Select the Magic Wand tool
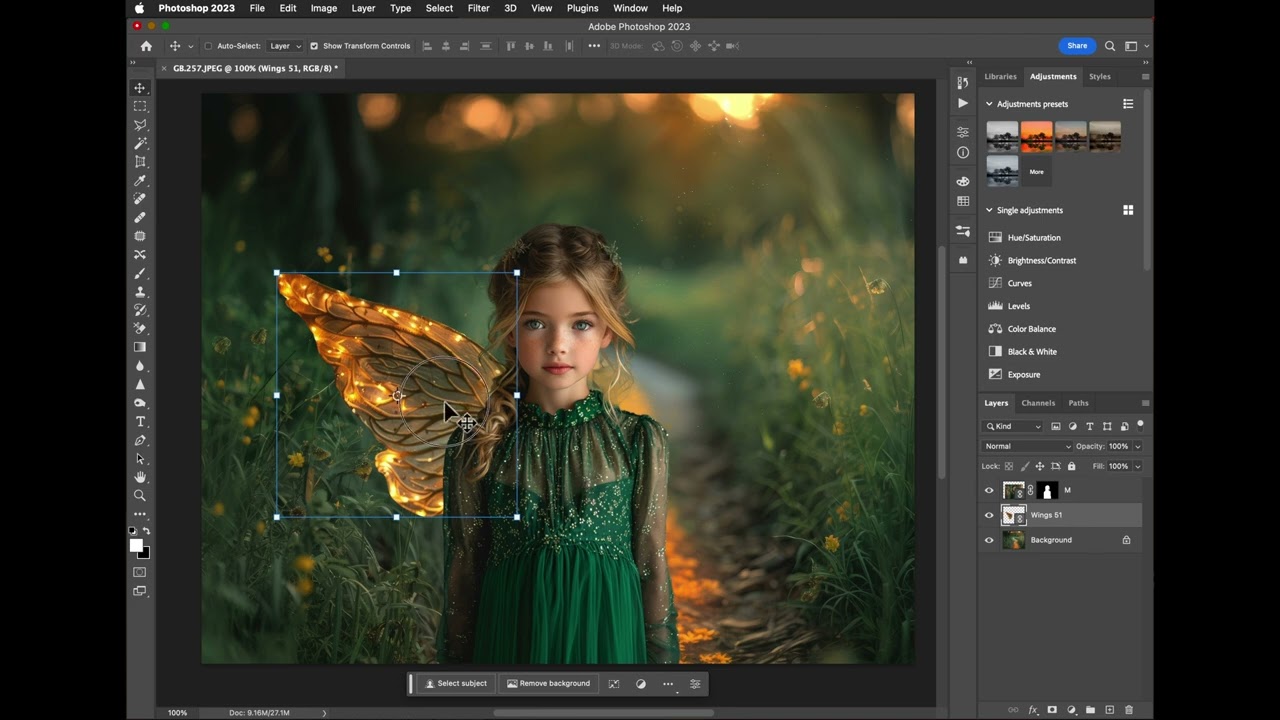This screenshot has width=1280, height=720. (140, 143)
